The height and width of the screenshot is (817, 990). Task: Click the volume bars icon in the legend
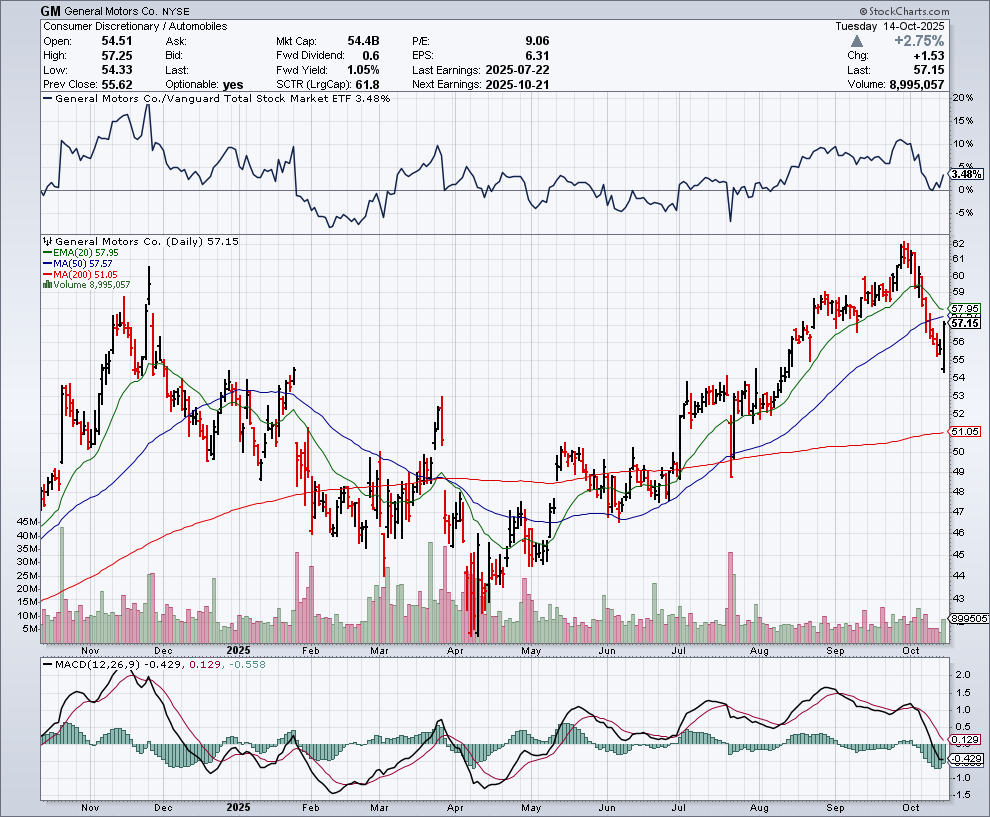coord(46,284)
